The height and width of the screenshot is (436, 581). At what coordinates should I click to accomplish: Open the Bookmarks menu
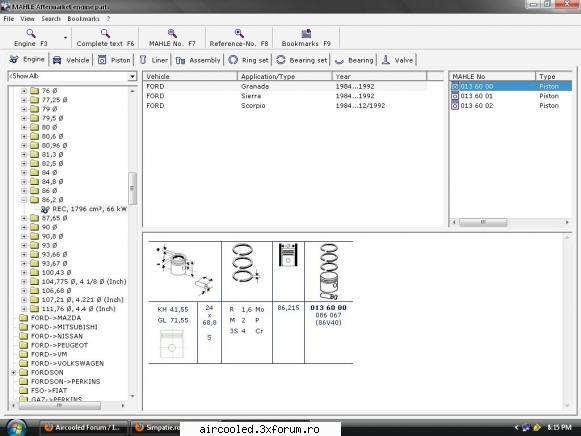click(x=83, y=19)
